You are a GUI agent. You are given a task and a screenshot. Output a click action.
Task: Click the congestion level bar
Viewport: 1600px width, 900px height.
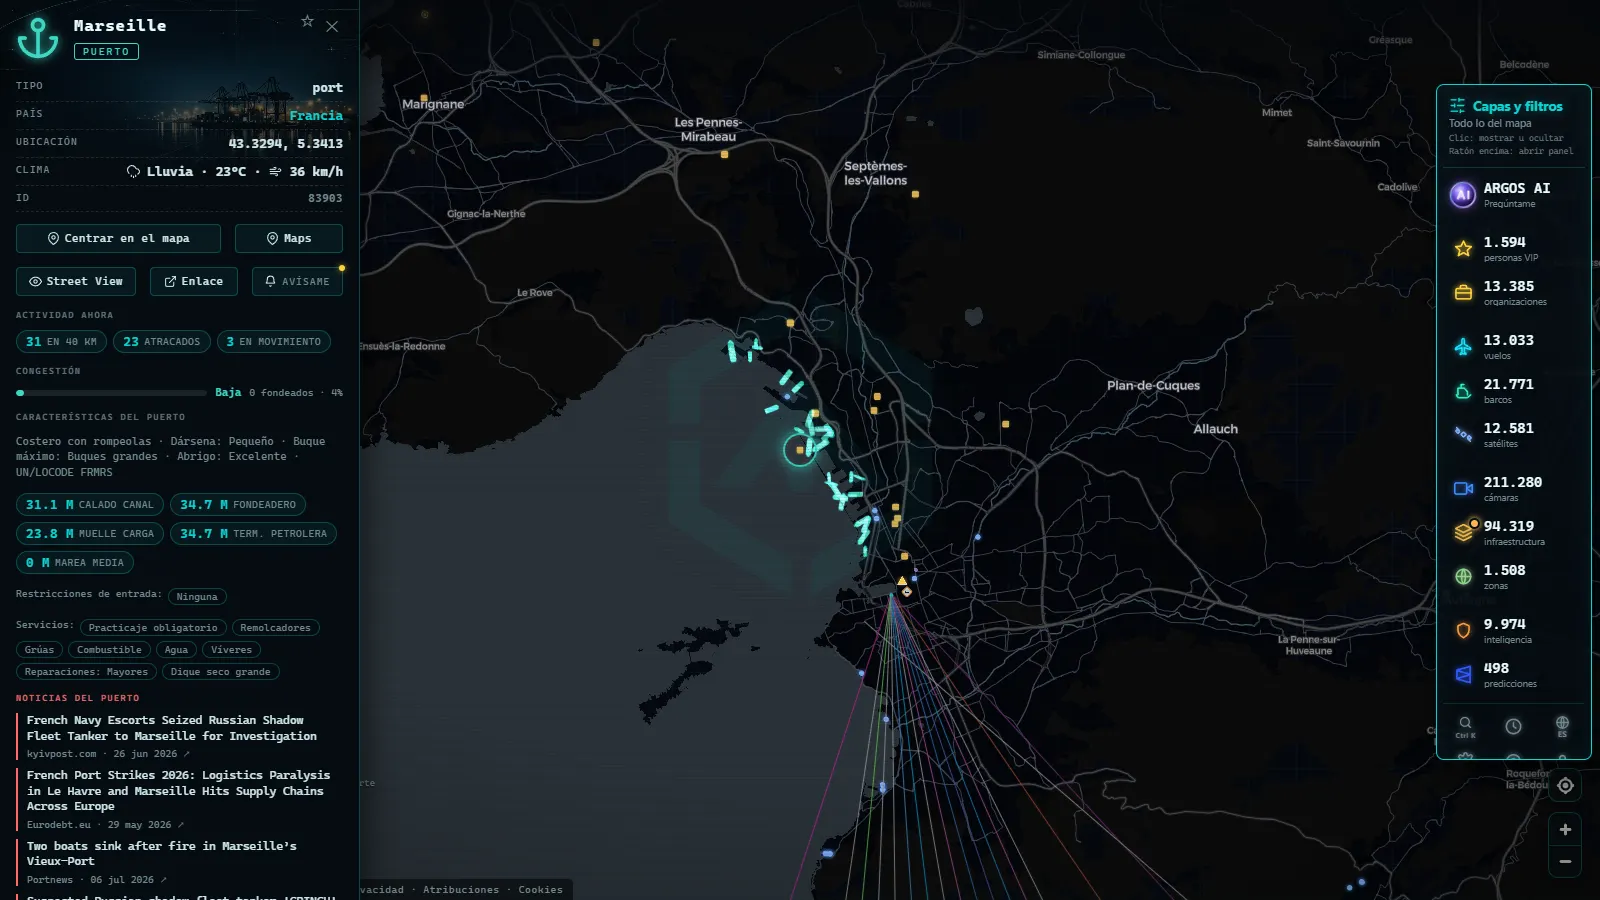pyautogui.click(x=111, y=393)
